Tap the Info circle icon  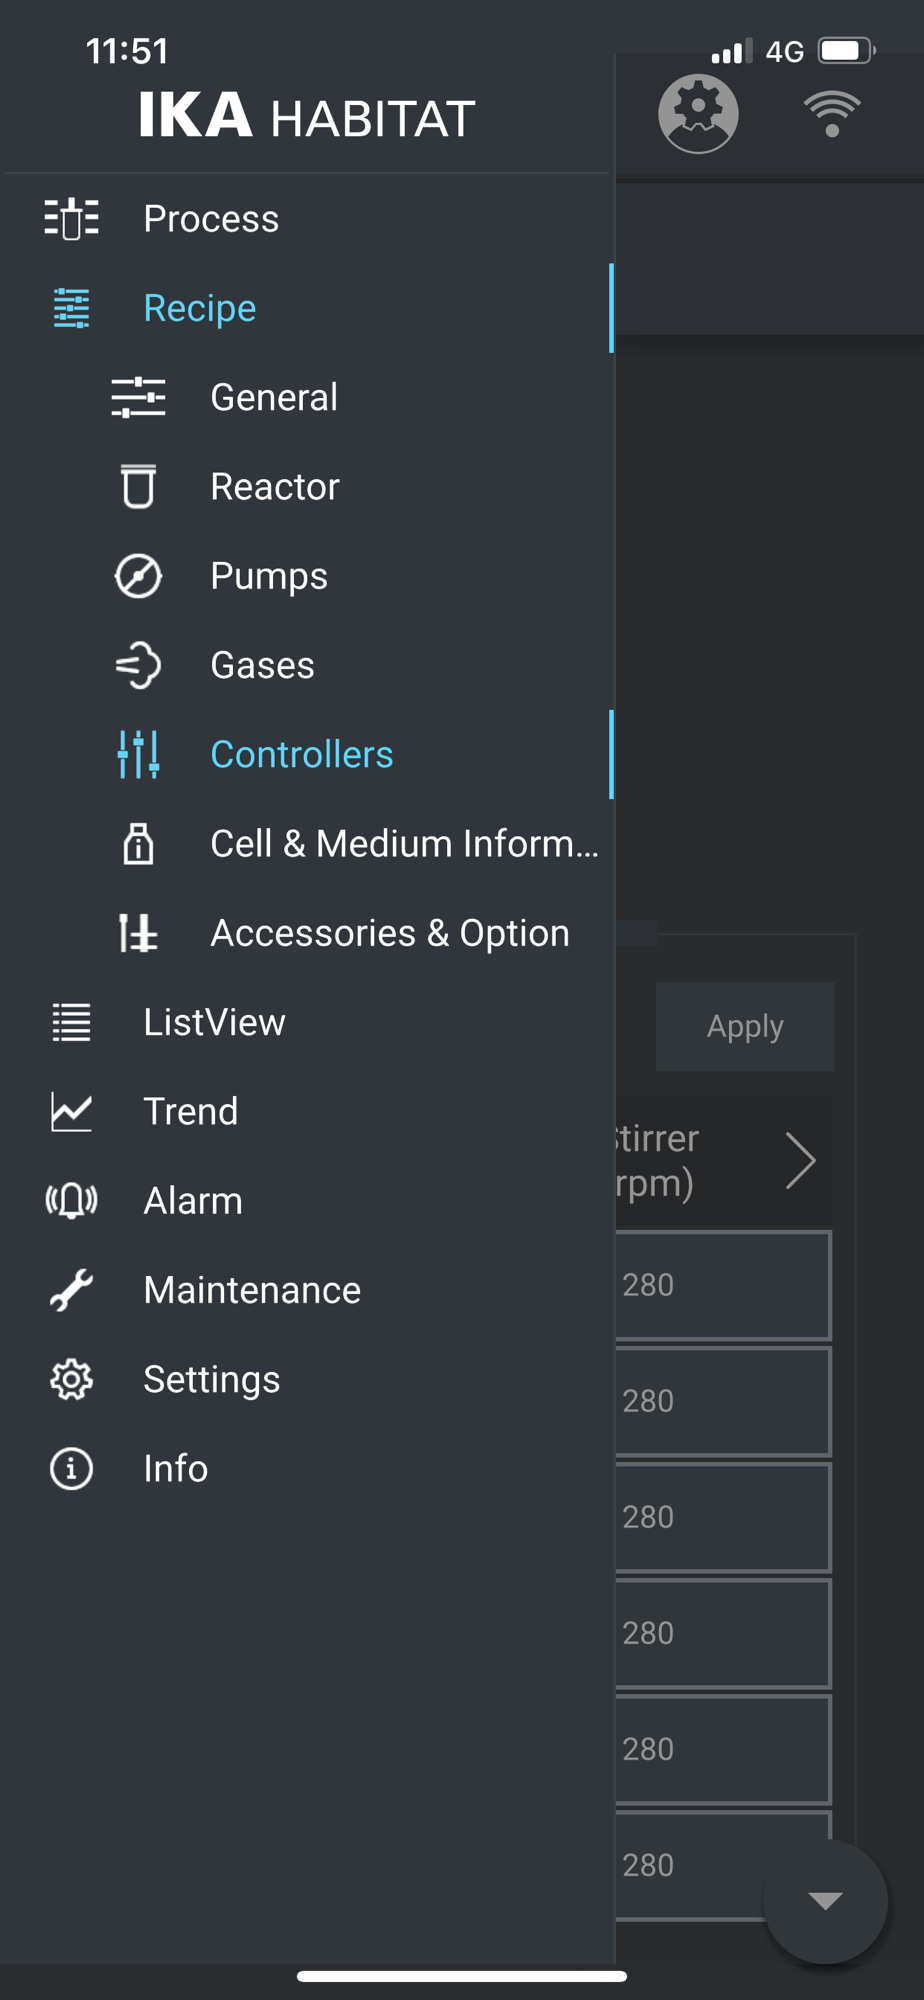click(71, 1469)
